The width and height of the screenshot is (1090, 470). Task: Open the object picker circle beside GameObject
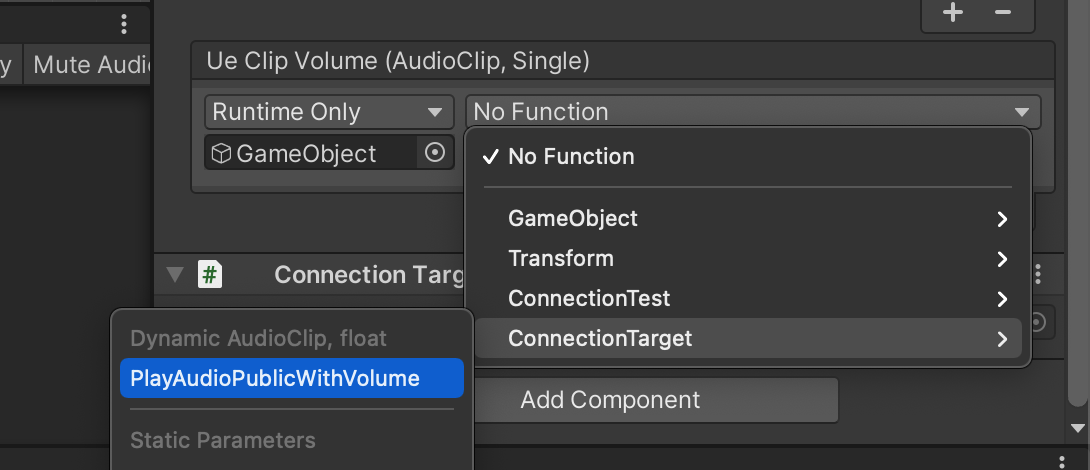point(434,153)
